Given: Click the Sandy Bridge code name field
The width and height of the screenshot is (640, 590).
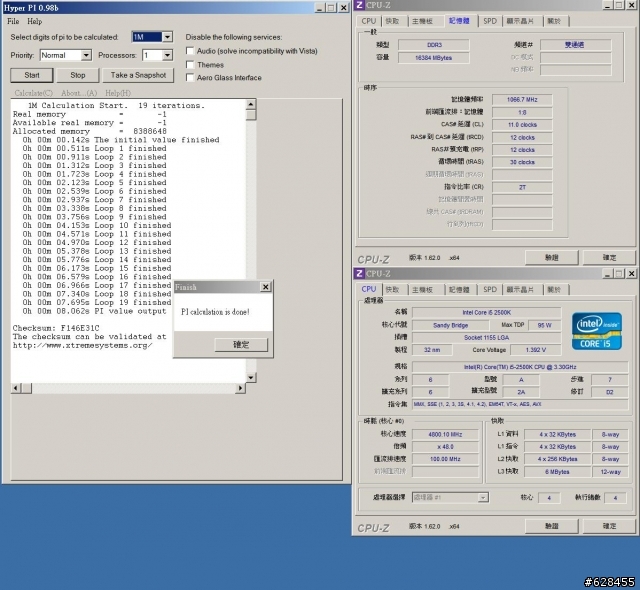Looking at the screenshot, I should (450, 325).
